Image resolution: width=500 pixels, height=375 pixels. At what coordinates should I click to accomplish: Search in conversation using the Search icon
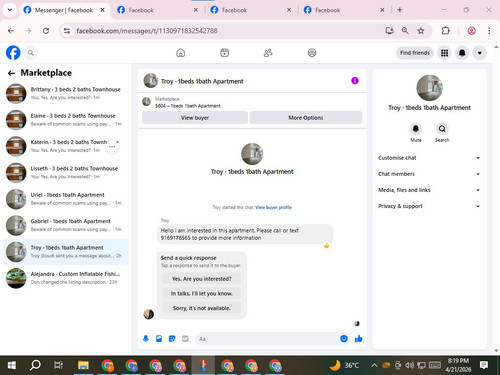(442, 129)
